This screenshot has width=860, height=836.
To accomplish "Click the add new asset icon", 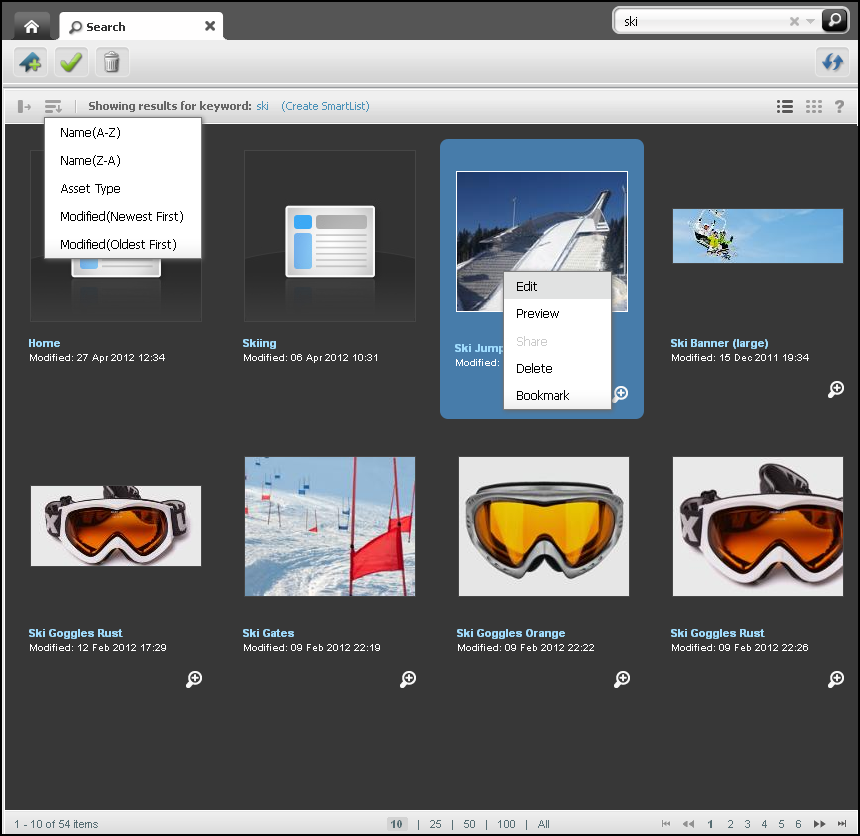I will click(x=30, y=62).
